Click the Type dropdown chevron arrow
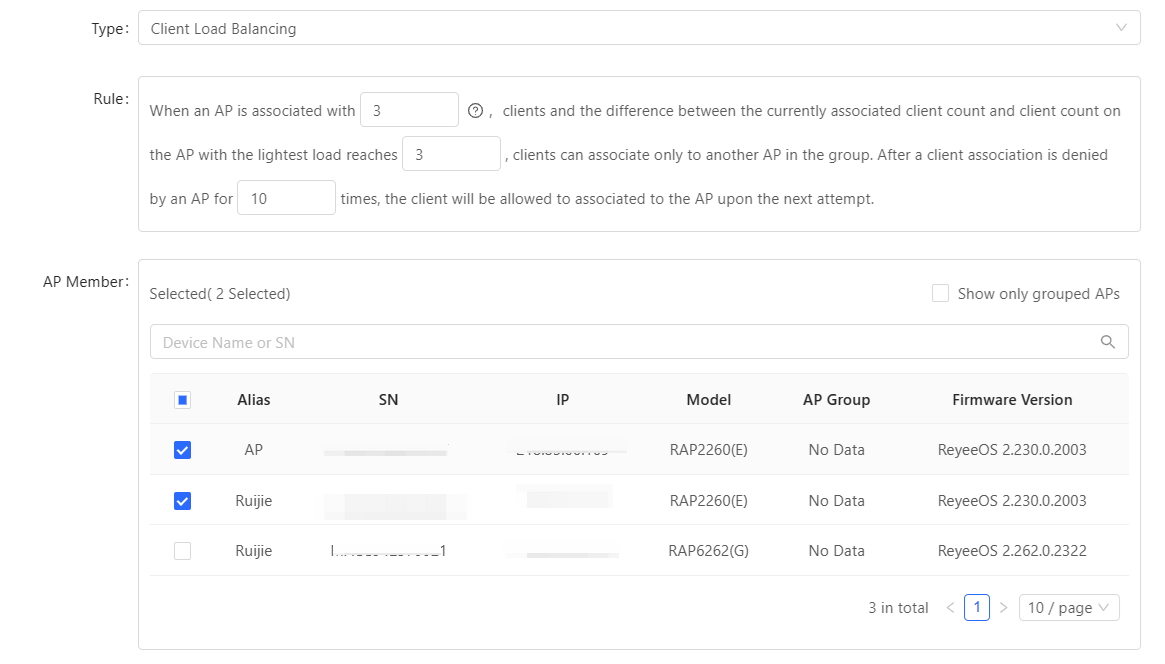Screen dimensions: 1165x664 (1121, 28)
